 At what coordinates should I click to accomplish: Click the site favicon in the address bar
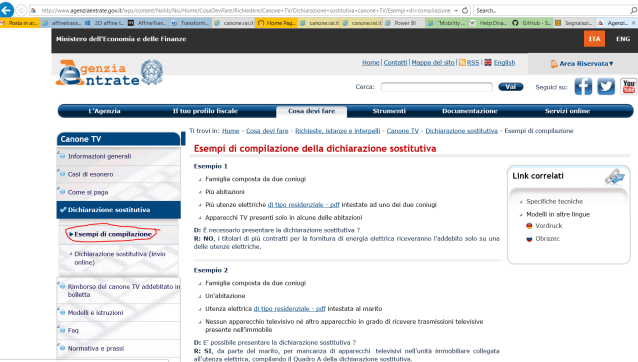(33, 11)
